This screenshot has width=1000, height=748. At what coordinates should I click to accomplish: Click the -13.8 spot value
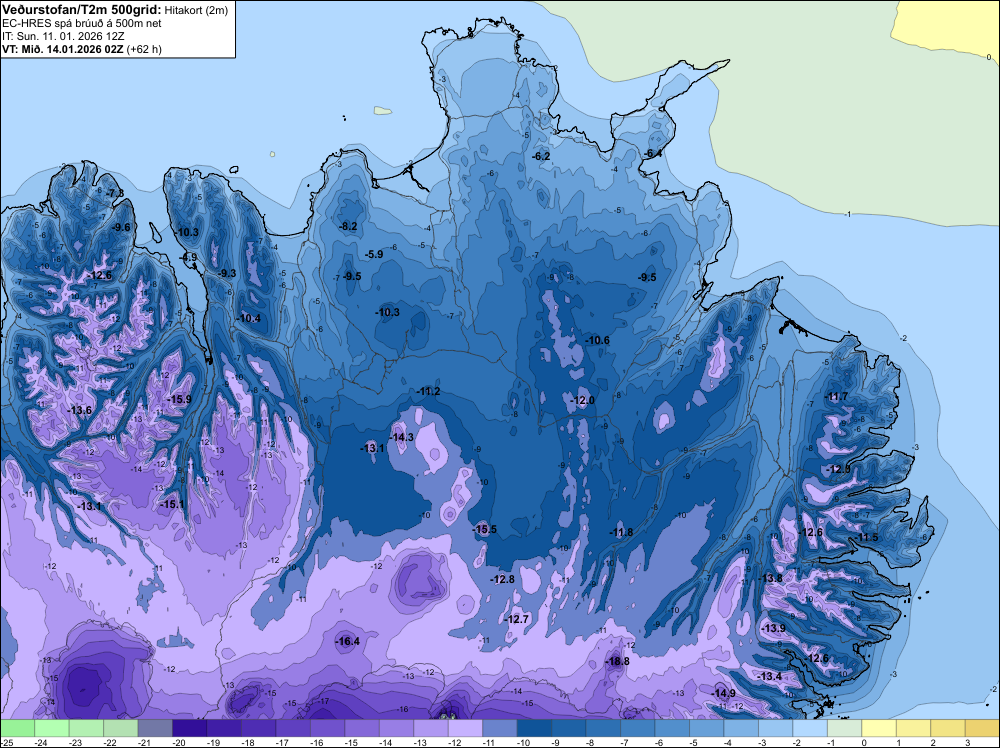pos(770,578)
